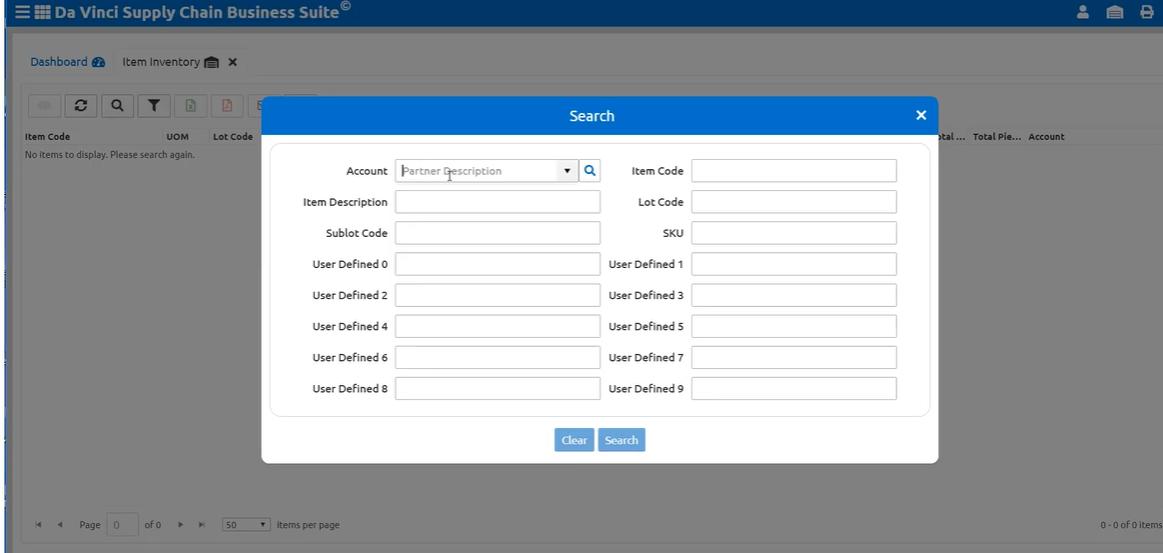
Task: Click the printer icon in top-right header
Action: tap(1146, 13)
